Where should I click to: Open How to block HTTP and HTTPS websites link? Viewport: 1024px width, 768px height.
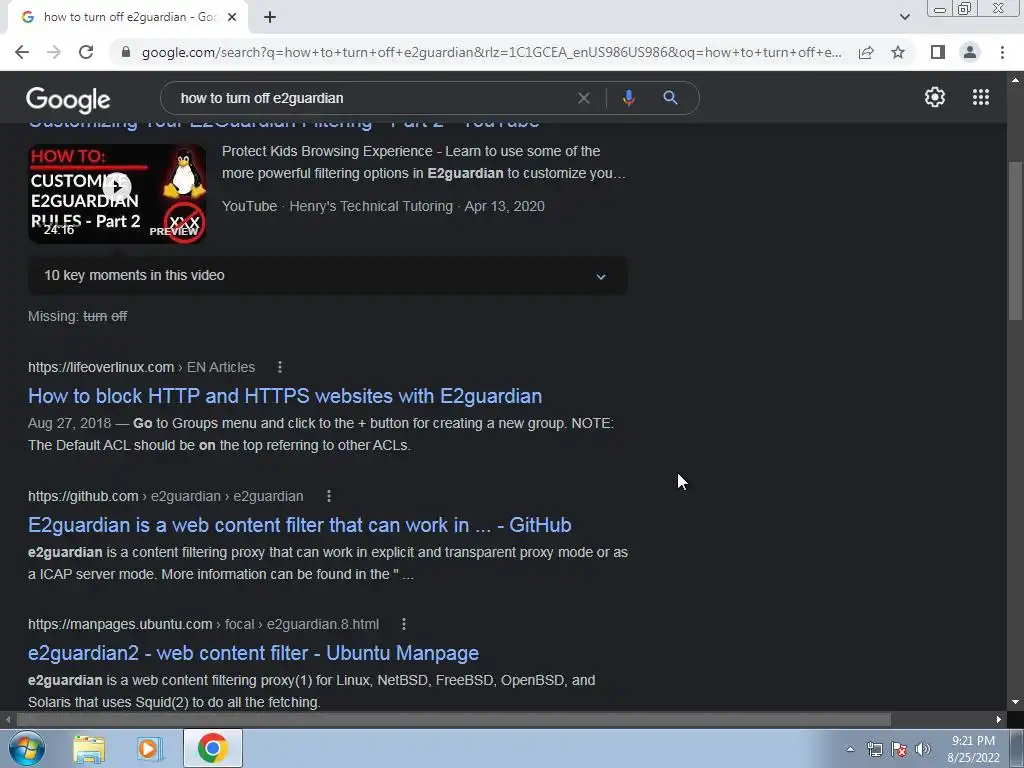[285, 396]
